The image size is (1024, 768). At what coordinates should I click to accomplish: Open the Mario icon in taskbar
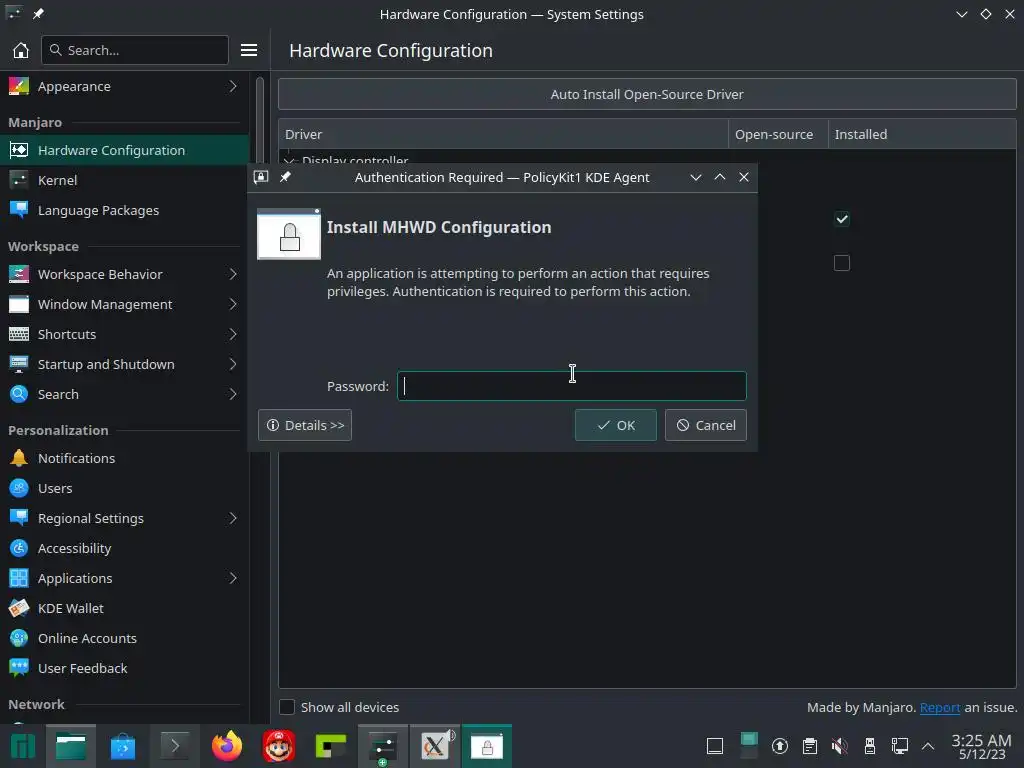tap(279, 746)
